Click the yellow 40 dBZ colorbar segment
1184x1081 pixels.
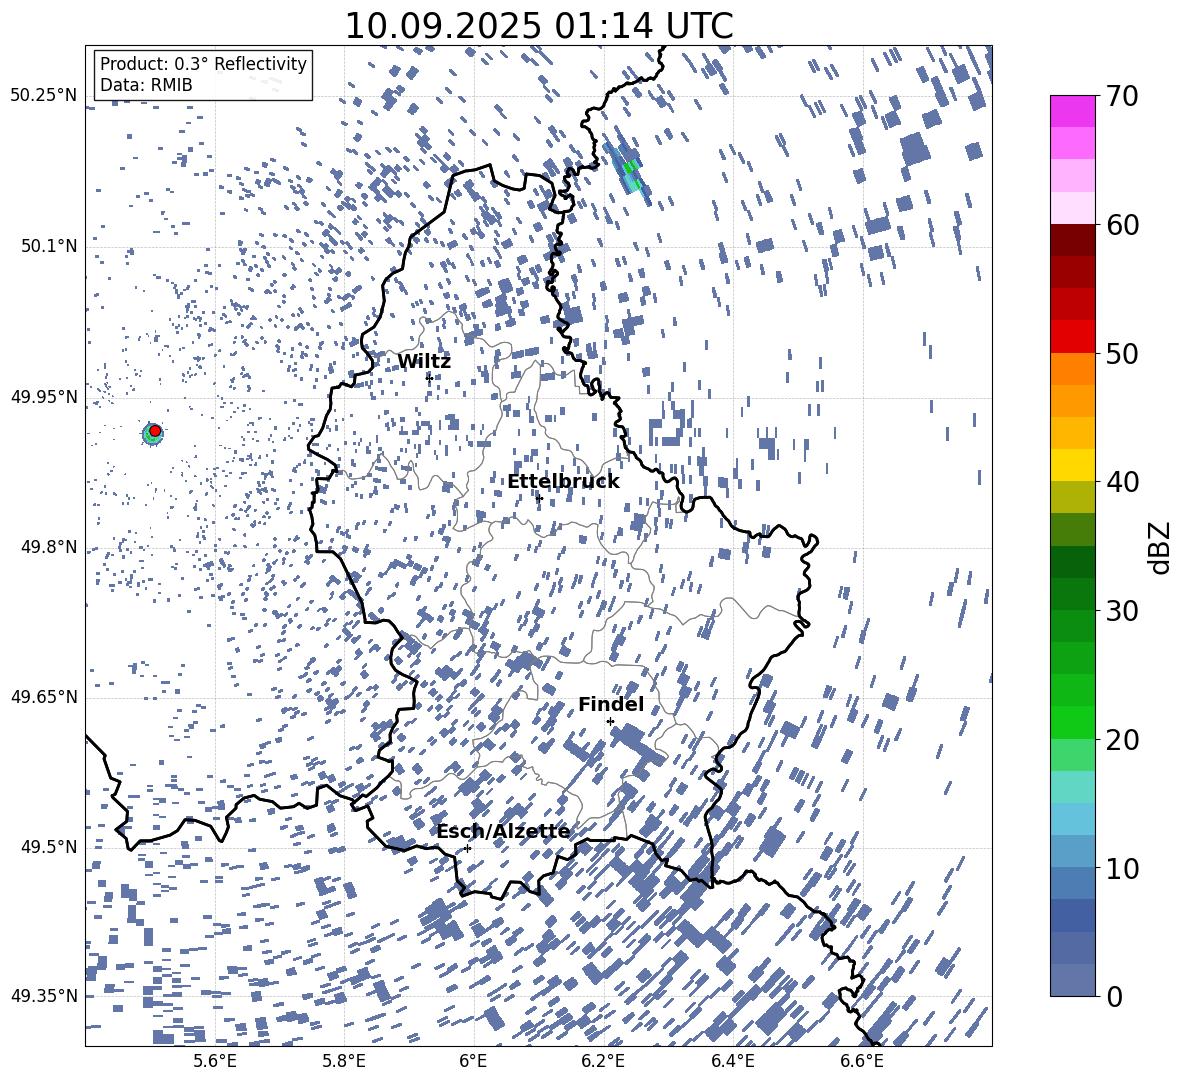click(x=1072, y=465)
